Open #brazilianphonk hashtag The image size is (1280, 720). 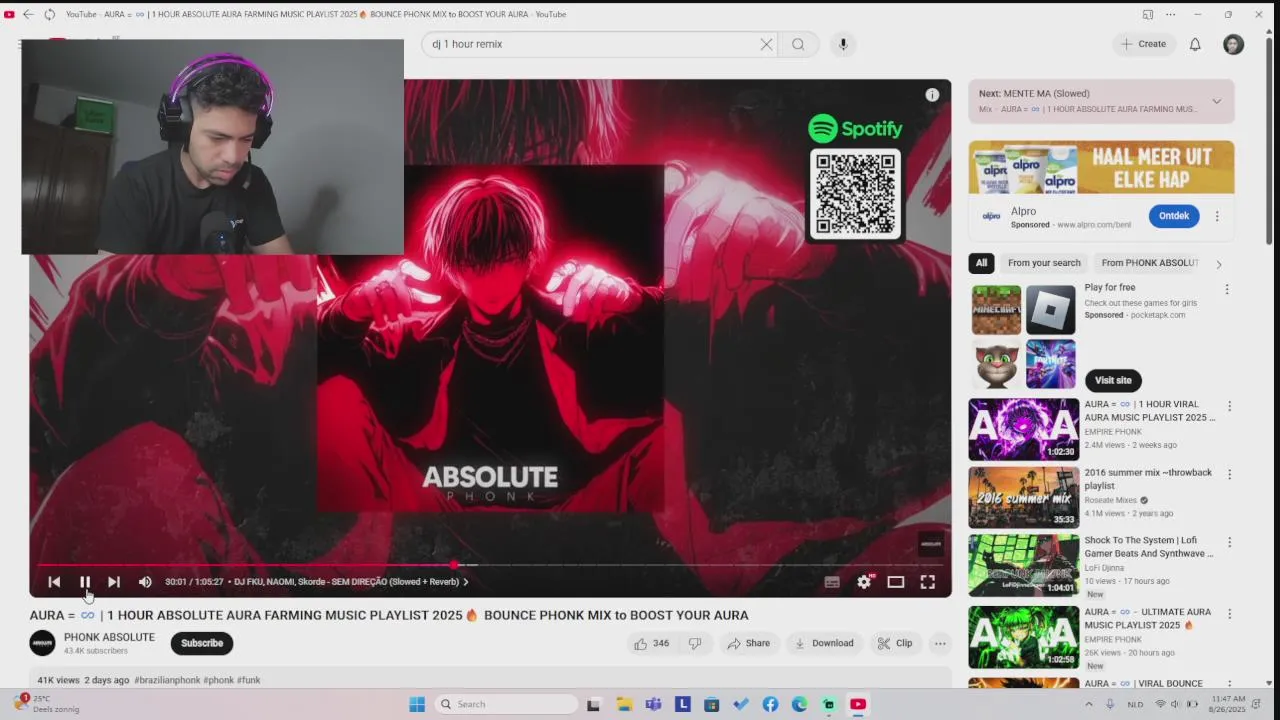[x=167, y=680]
